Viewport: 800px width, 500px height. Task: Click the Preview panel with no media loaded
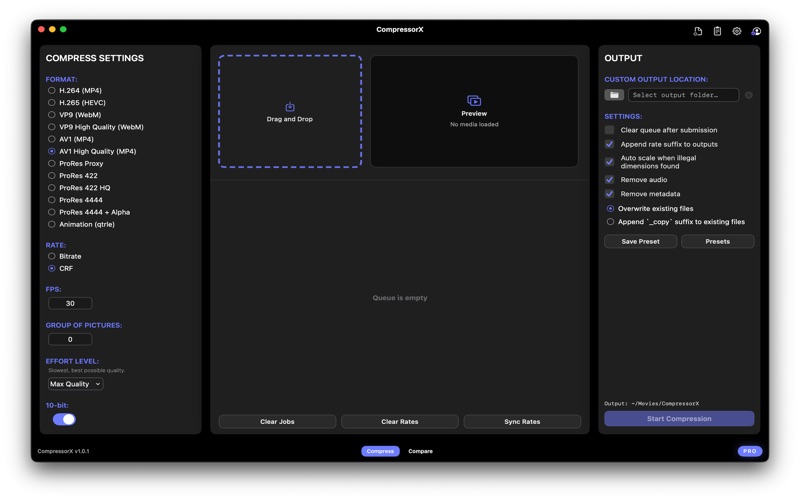pyautogui.click(x=474, y=111)
